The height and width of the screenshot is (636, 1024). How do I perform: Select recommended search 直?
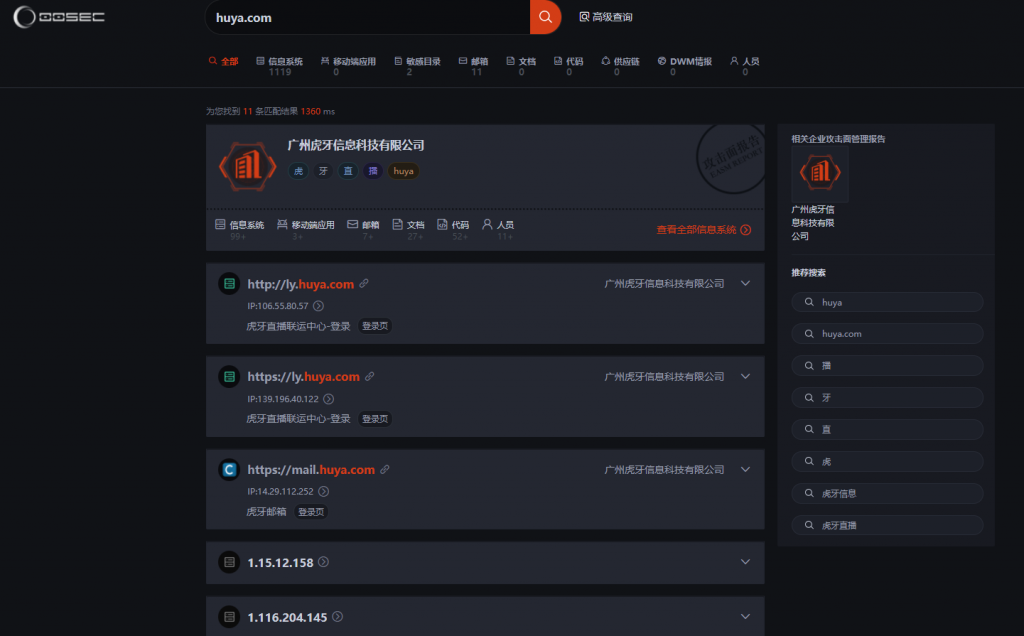click(x=887, y=430)
